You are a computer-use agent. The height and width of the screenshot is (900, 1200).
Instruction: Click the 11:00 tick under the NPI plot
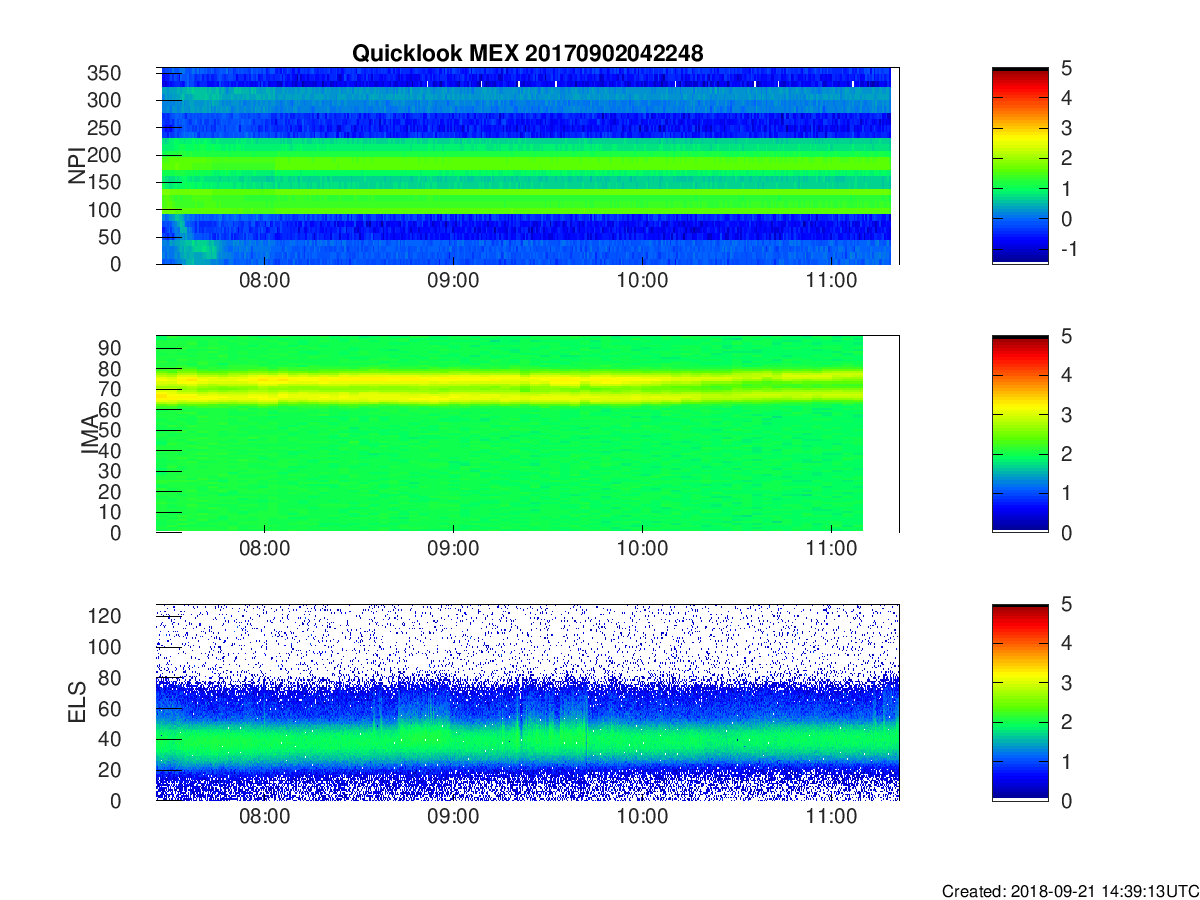[832, 282]
